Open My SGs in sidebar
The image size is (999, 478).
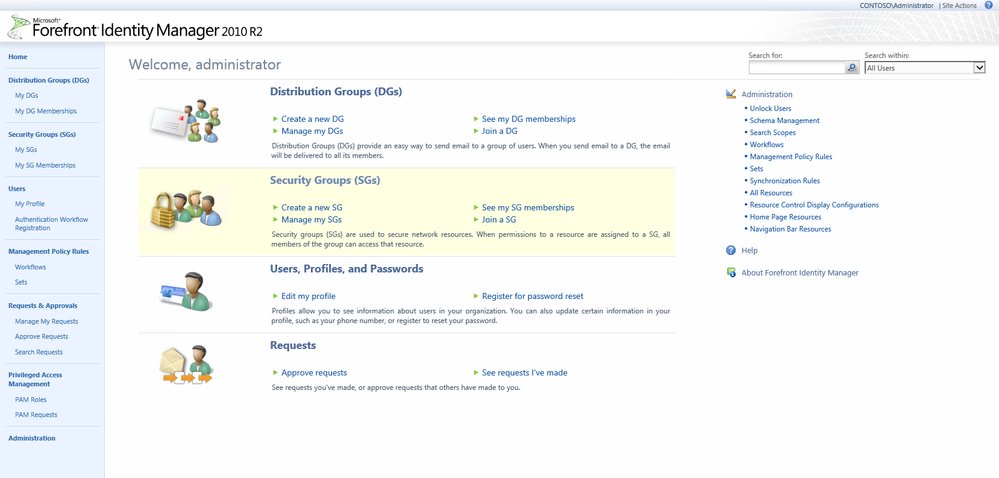tap(26, 150)
